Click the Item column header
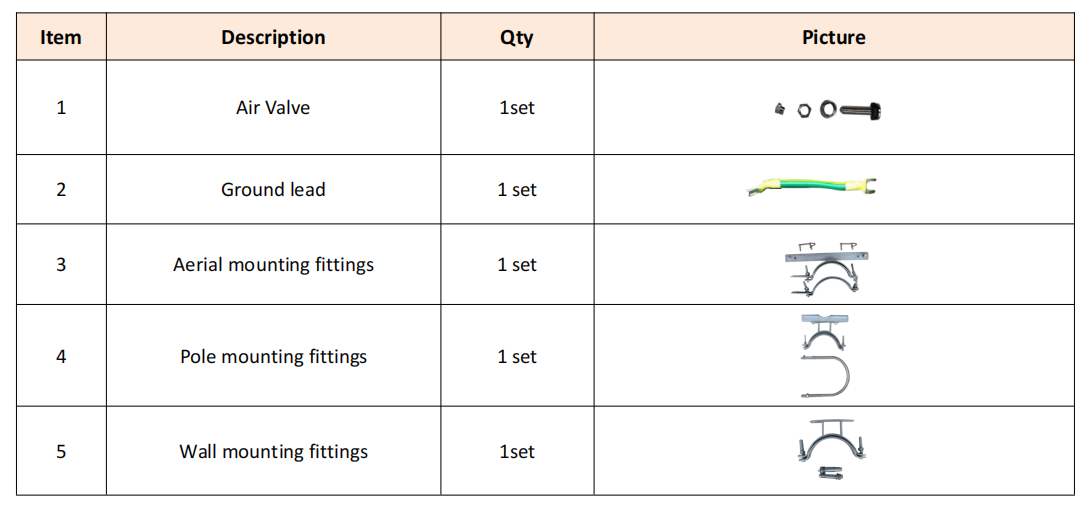The image size is (1088, 507). tap(61, 38)
